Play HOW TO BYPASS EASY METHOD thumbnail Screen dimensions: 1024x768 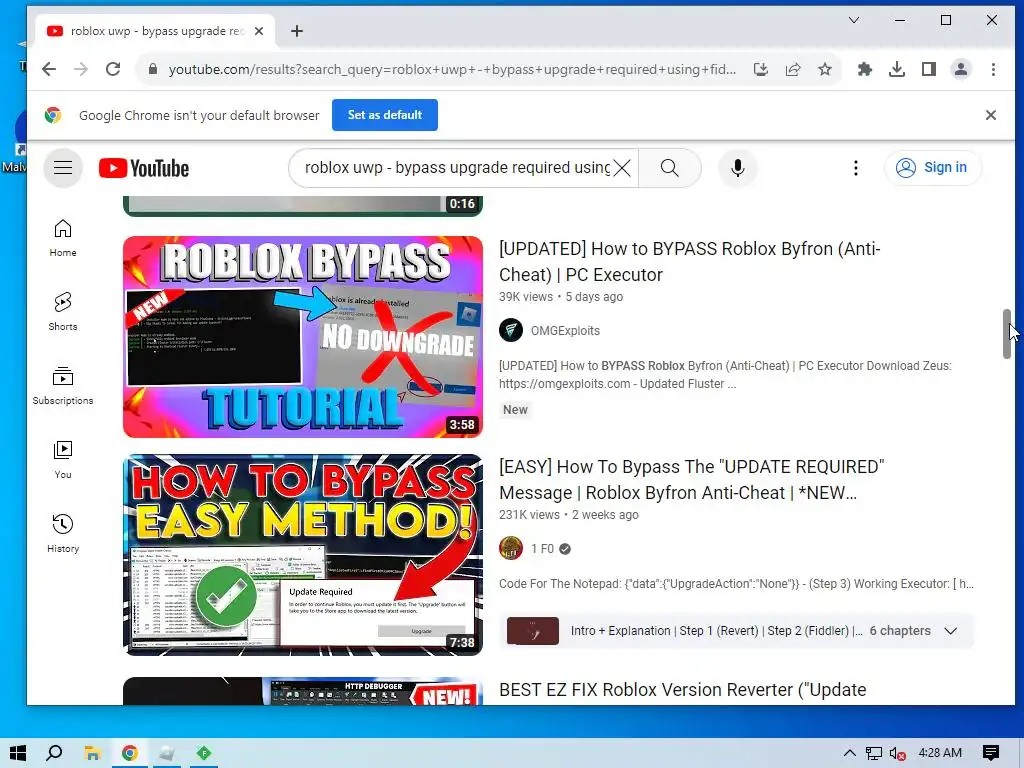point(303,555)
